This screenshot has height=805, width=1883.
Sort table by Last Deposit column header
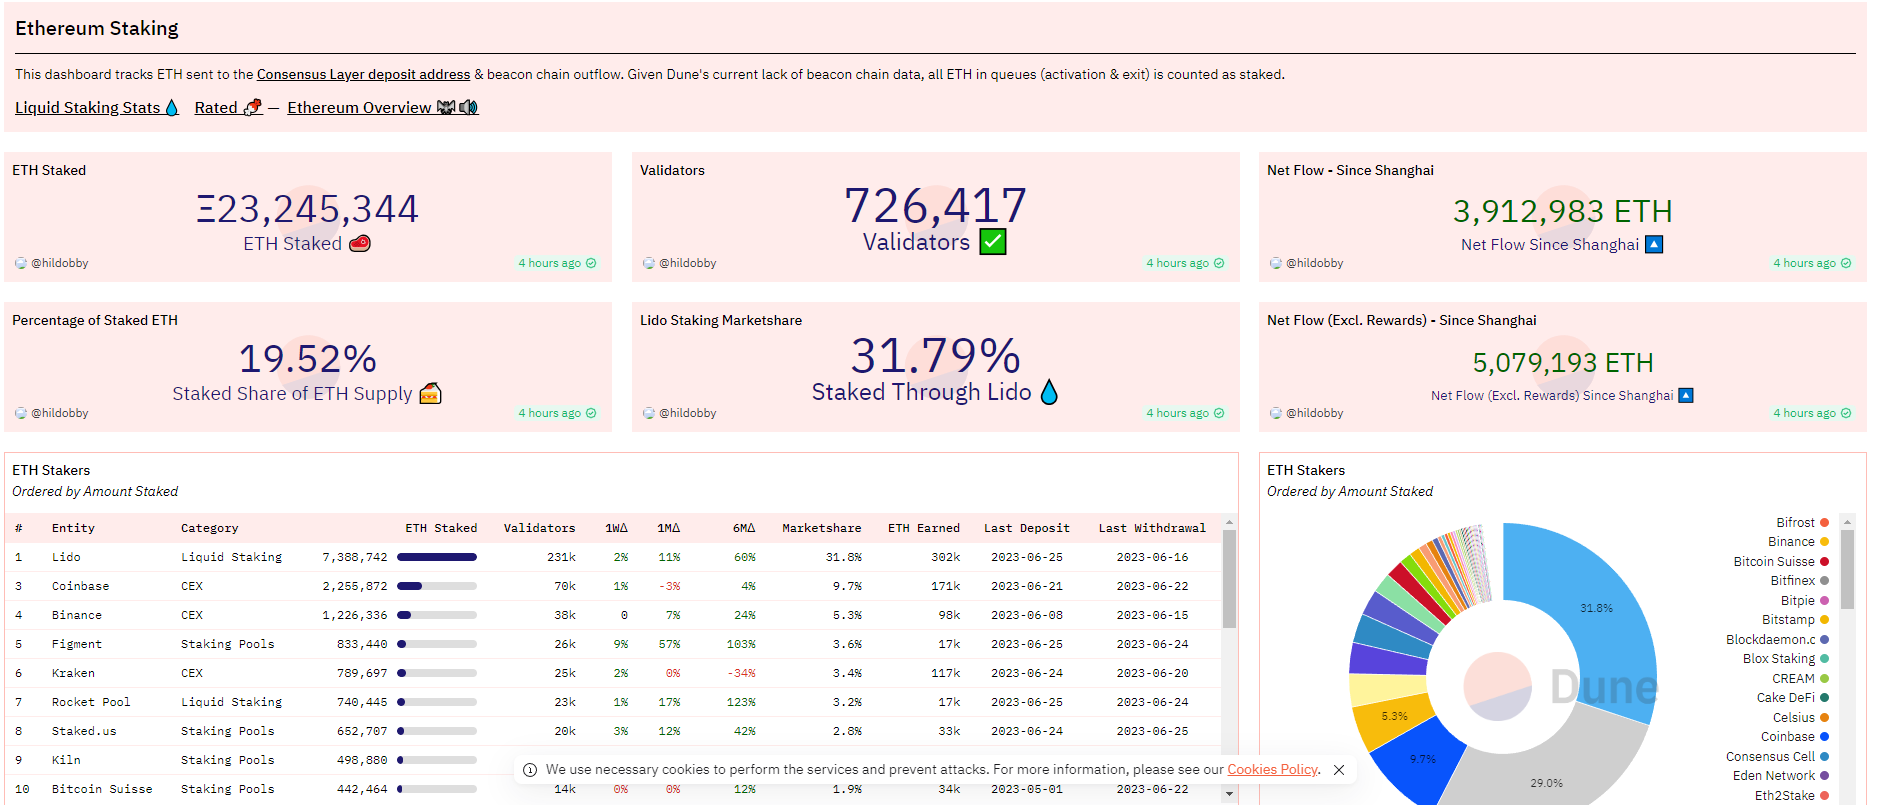point(1026,528)
